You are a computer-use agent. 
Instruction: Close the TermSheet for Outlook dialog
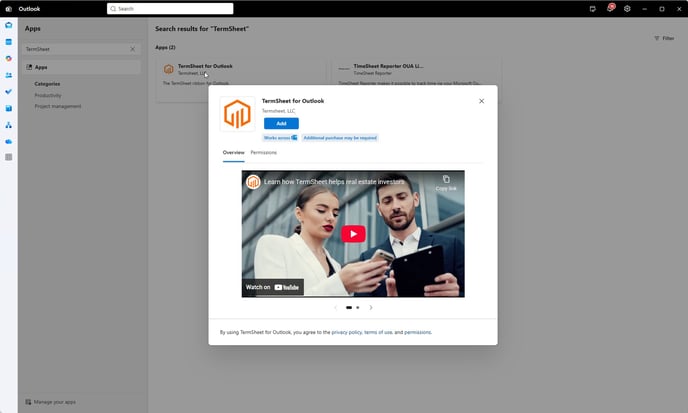pos(481,101)
